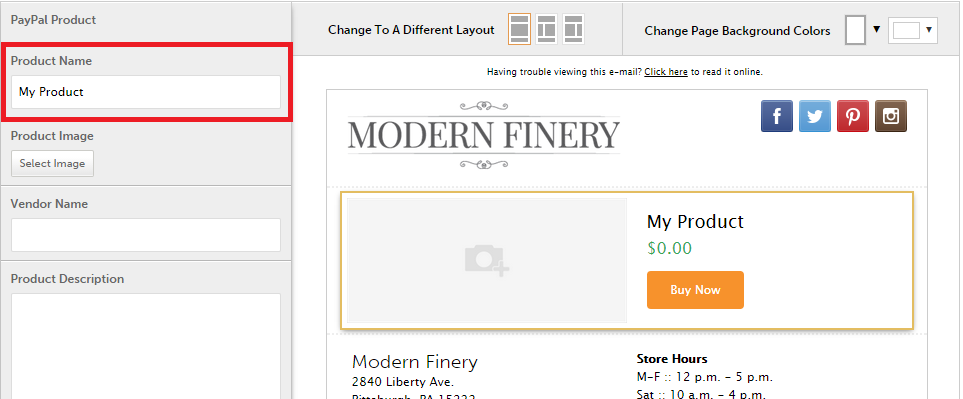Follow the 'Click here' read online link
The width and height of the screenshot is (963, 399).
point(666,72)
